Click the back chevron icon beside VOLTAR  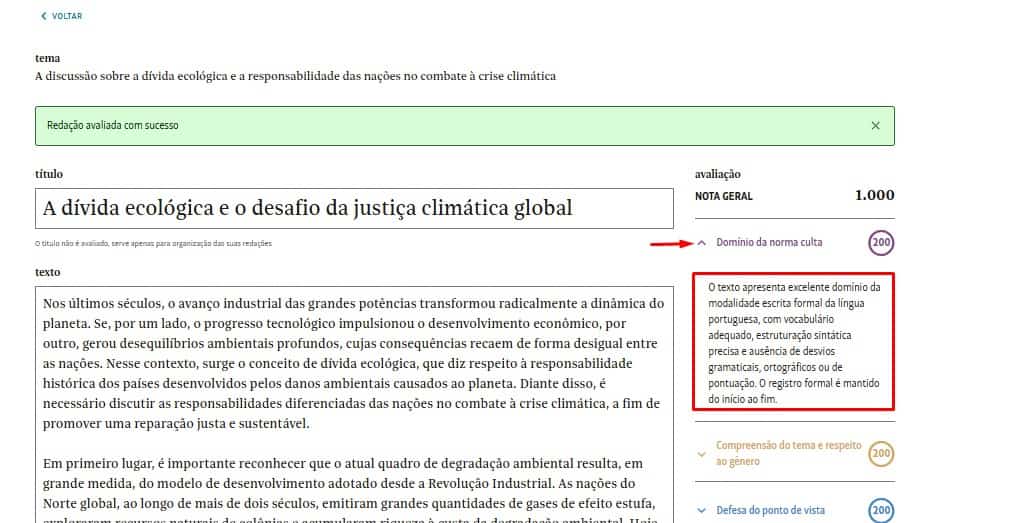pyautogui.click(x=43, y=16)
